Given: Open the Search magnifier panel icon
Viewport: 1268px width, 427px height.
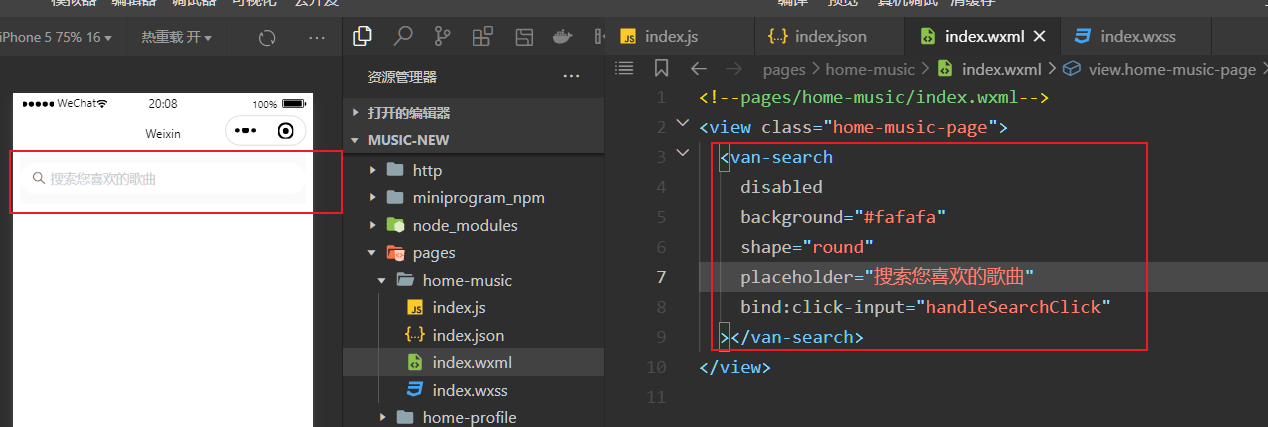Looking at the screenshot, I should (x=403, y=37).
